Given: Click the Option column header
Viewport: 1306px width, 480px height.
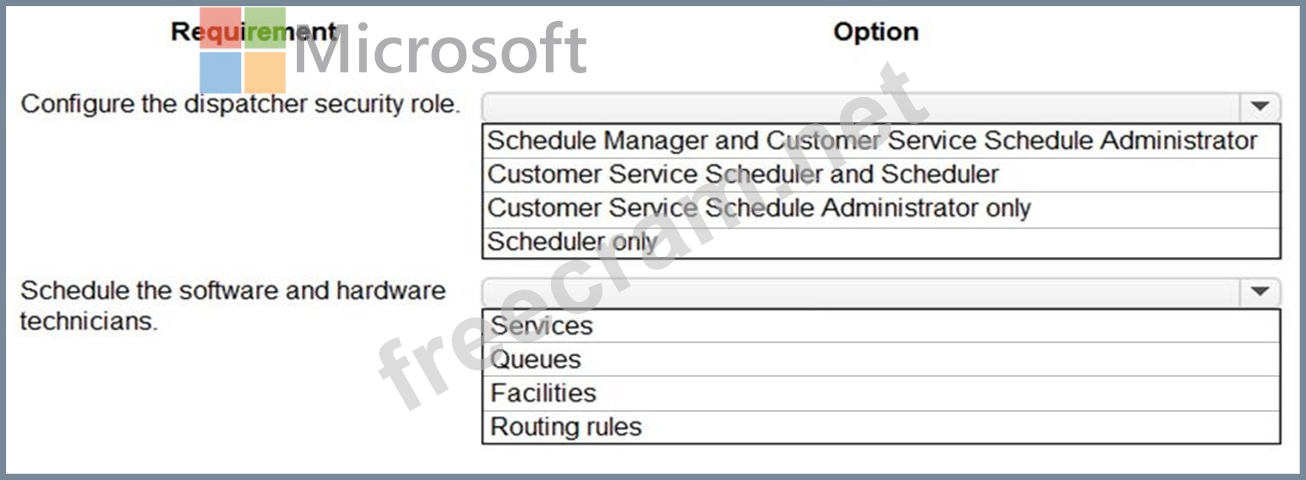Looking at the screenshot, I should pos(875,31).
